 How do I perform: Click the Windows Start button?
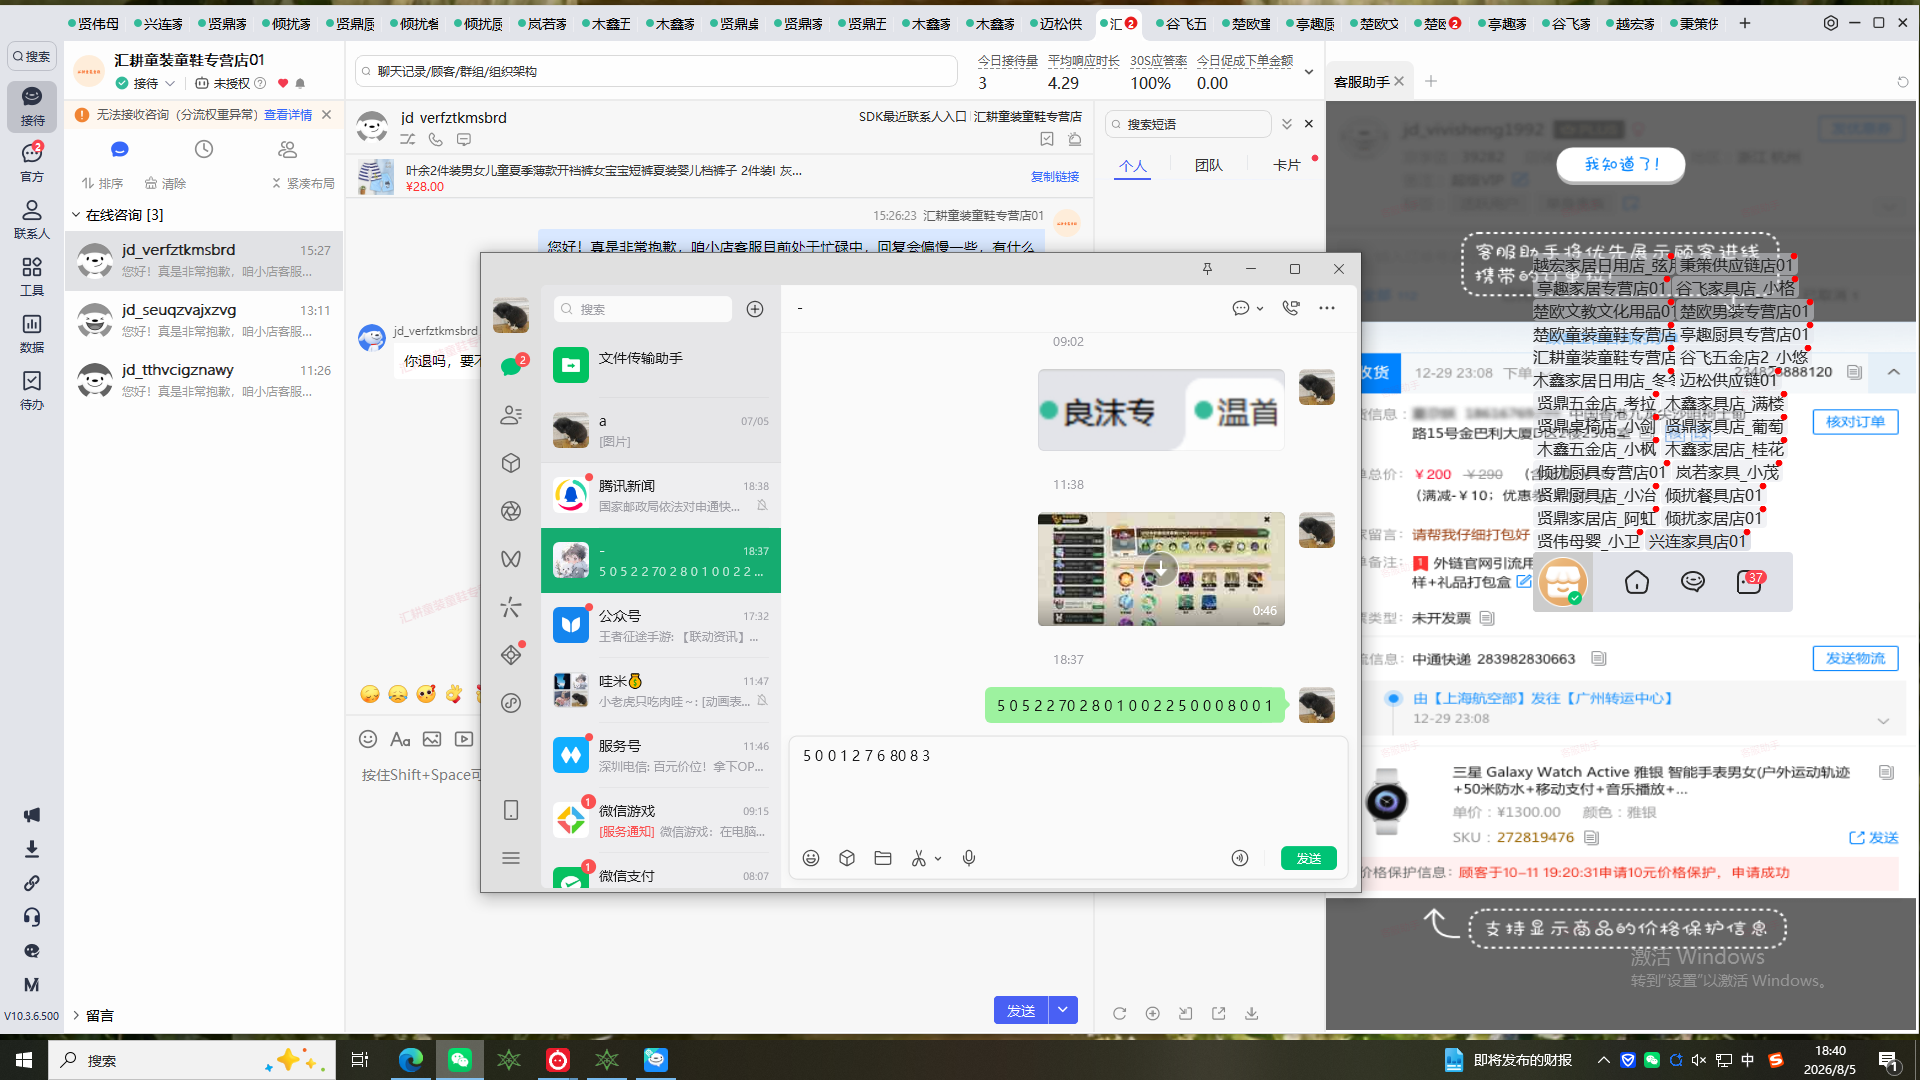click(24, 1060)
